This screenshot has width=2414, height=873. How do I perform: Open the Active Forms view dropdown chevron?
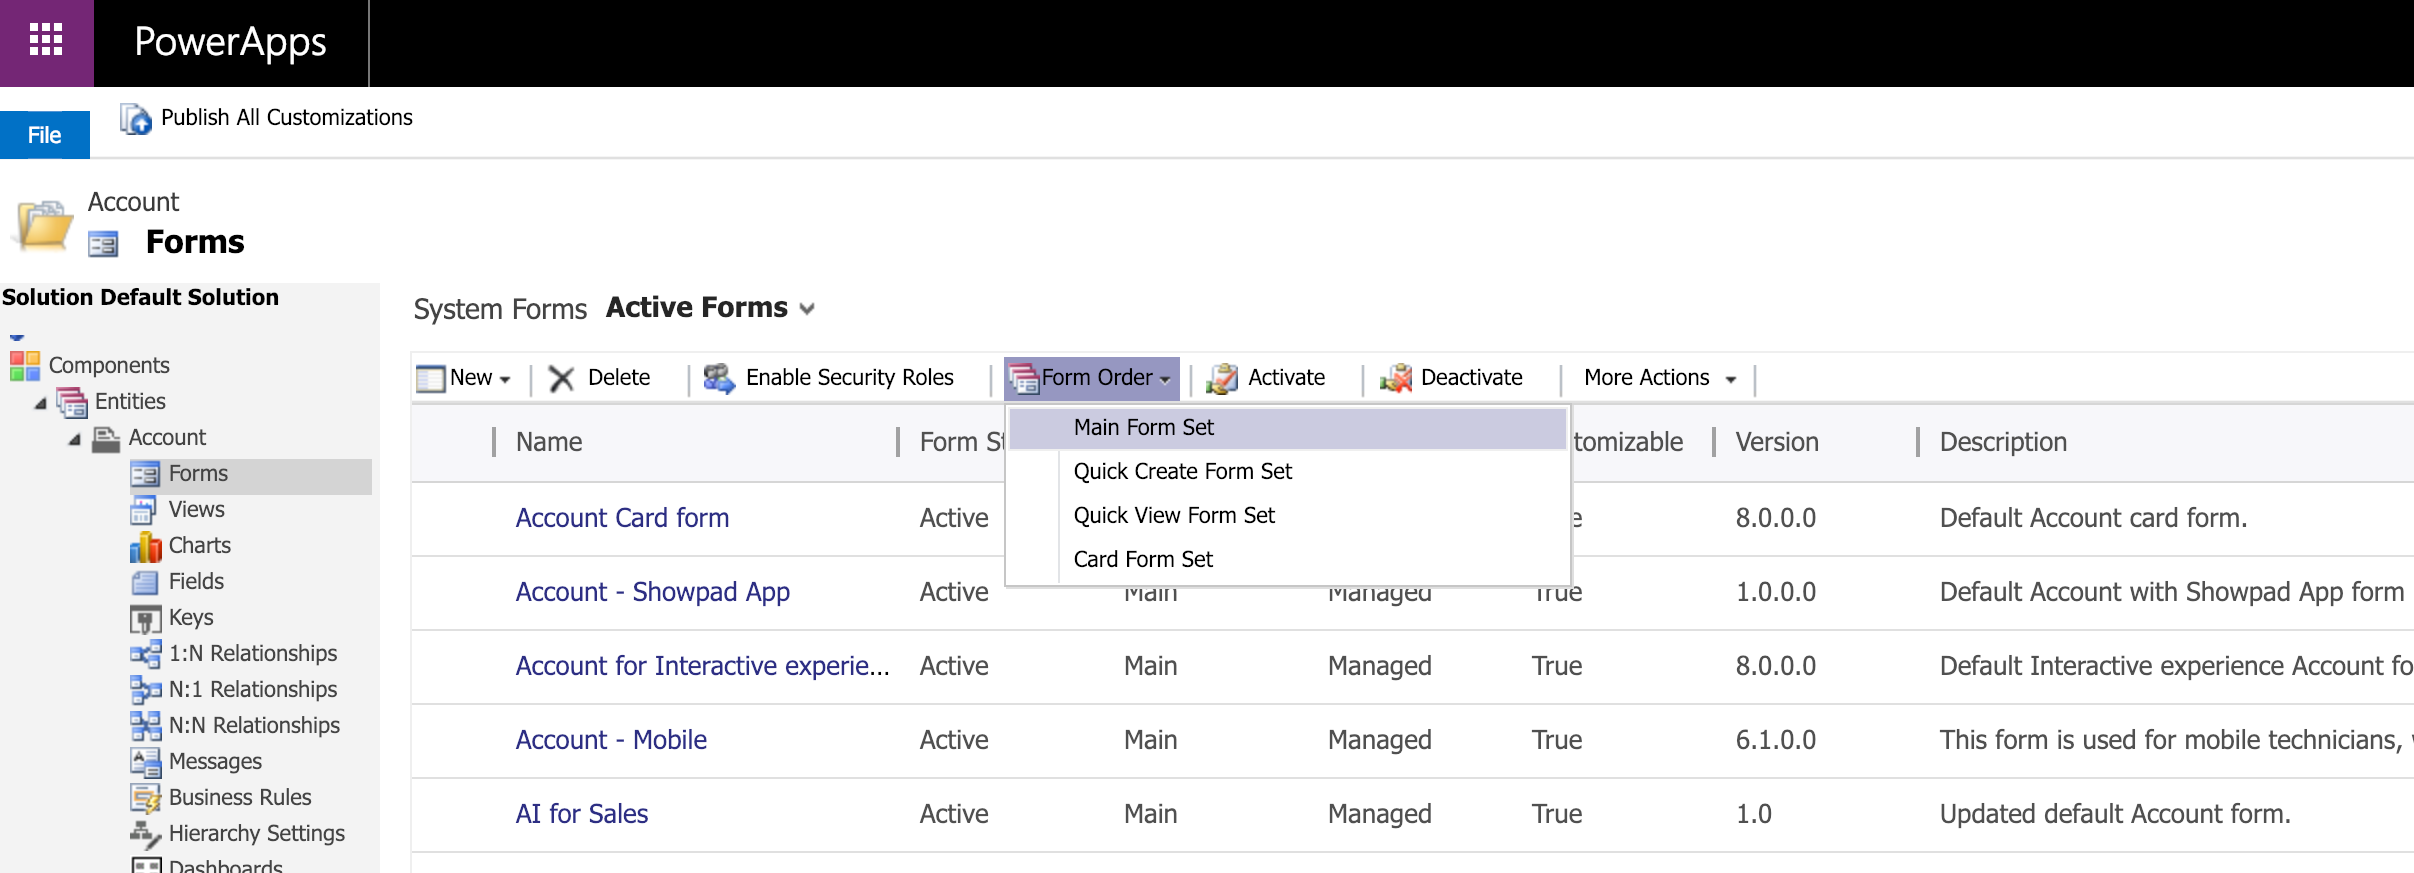(807, 309)
